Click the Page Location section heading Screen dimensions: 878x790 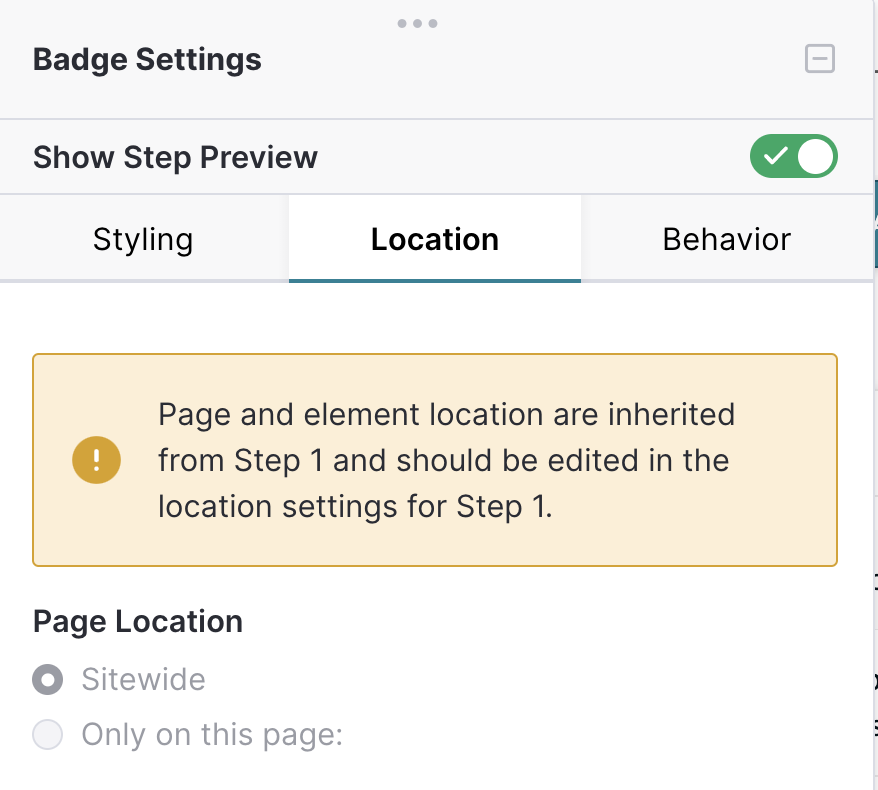point(138,621)
